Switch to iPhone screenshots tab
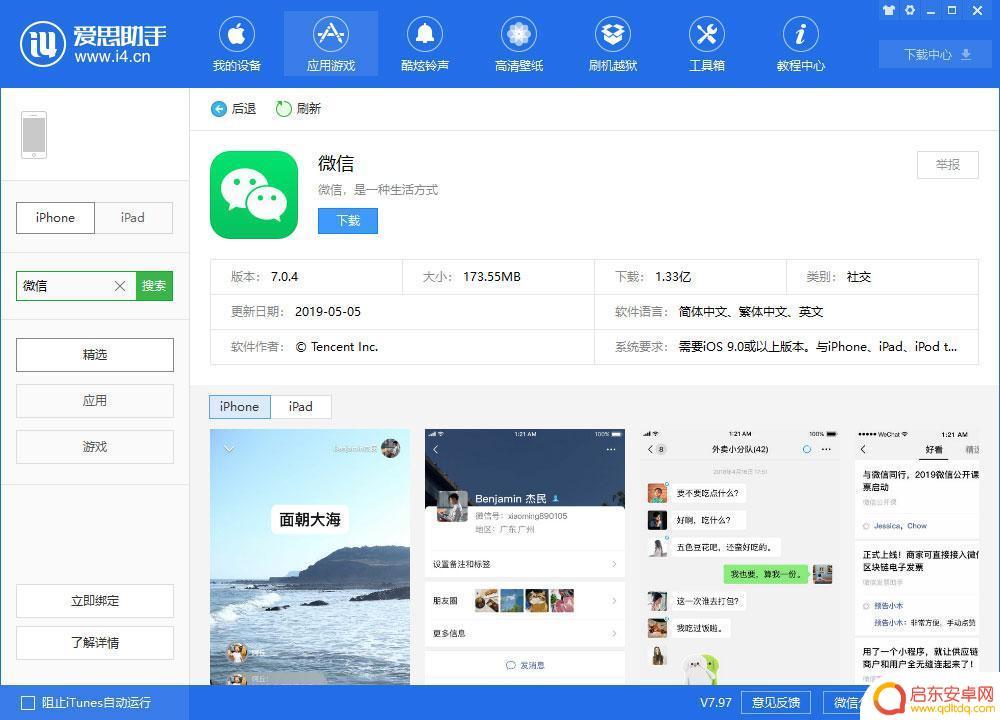 [x=240, y=407]
